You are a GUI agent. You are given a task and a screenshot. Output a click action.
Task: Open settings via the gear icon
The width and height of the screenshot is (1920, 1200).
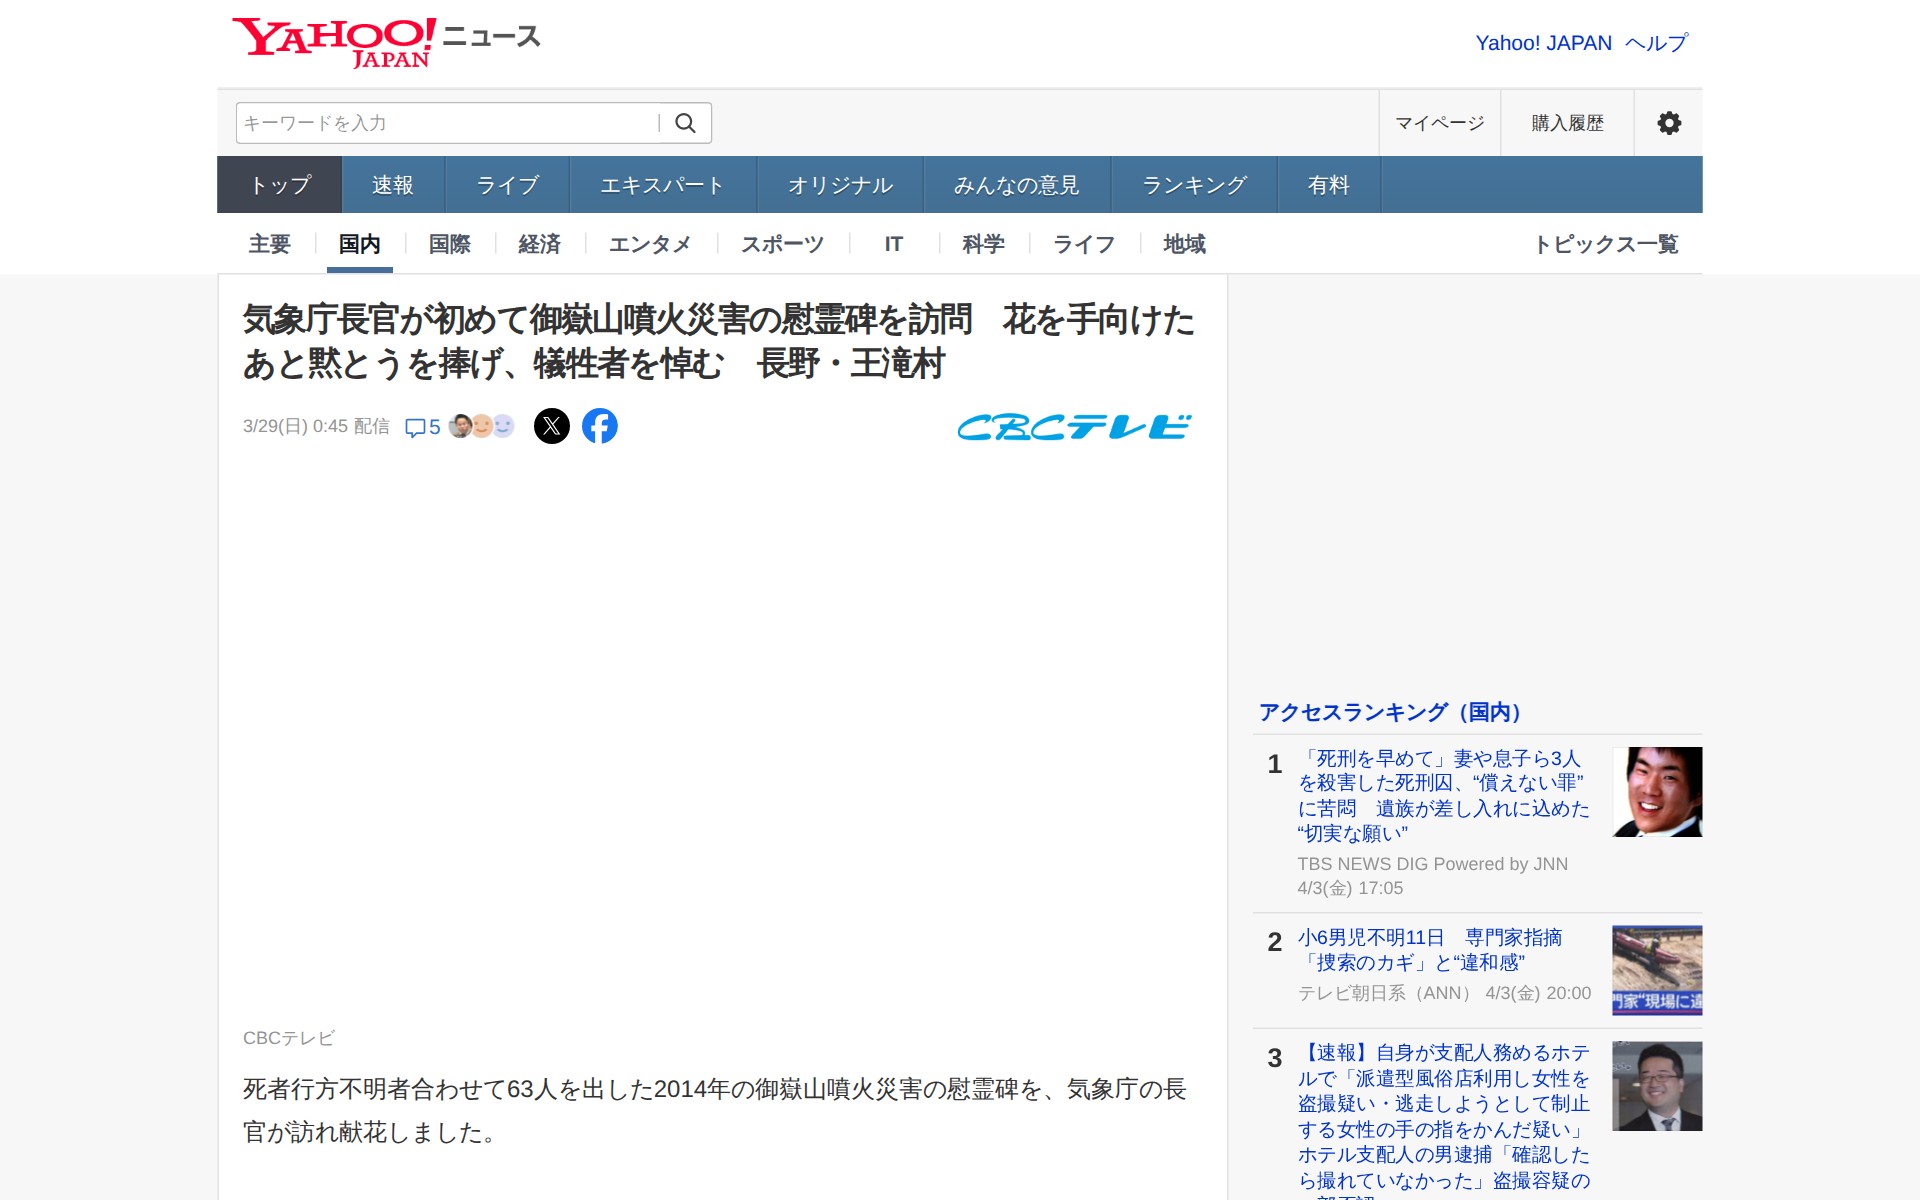pos(1668,123)
